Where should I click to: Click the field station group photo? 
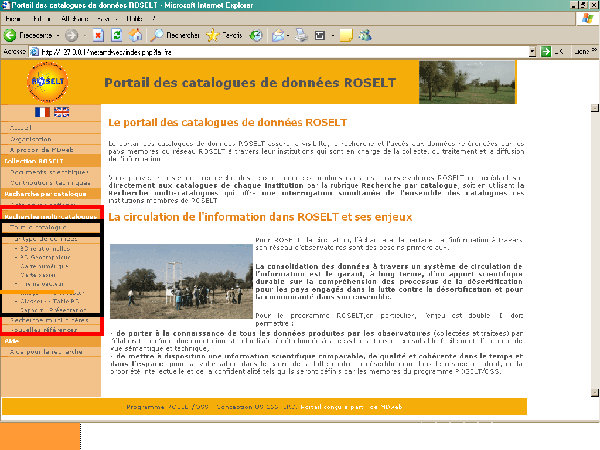[x=181, y=281]
